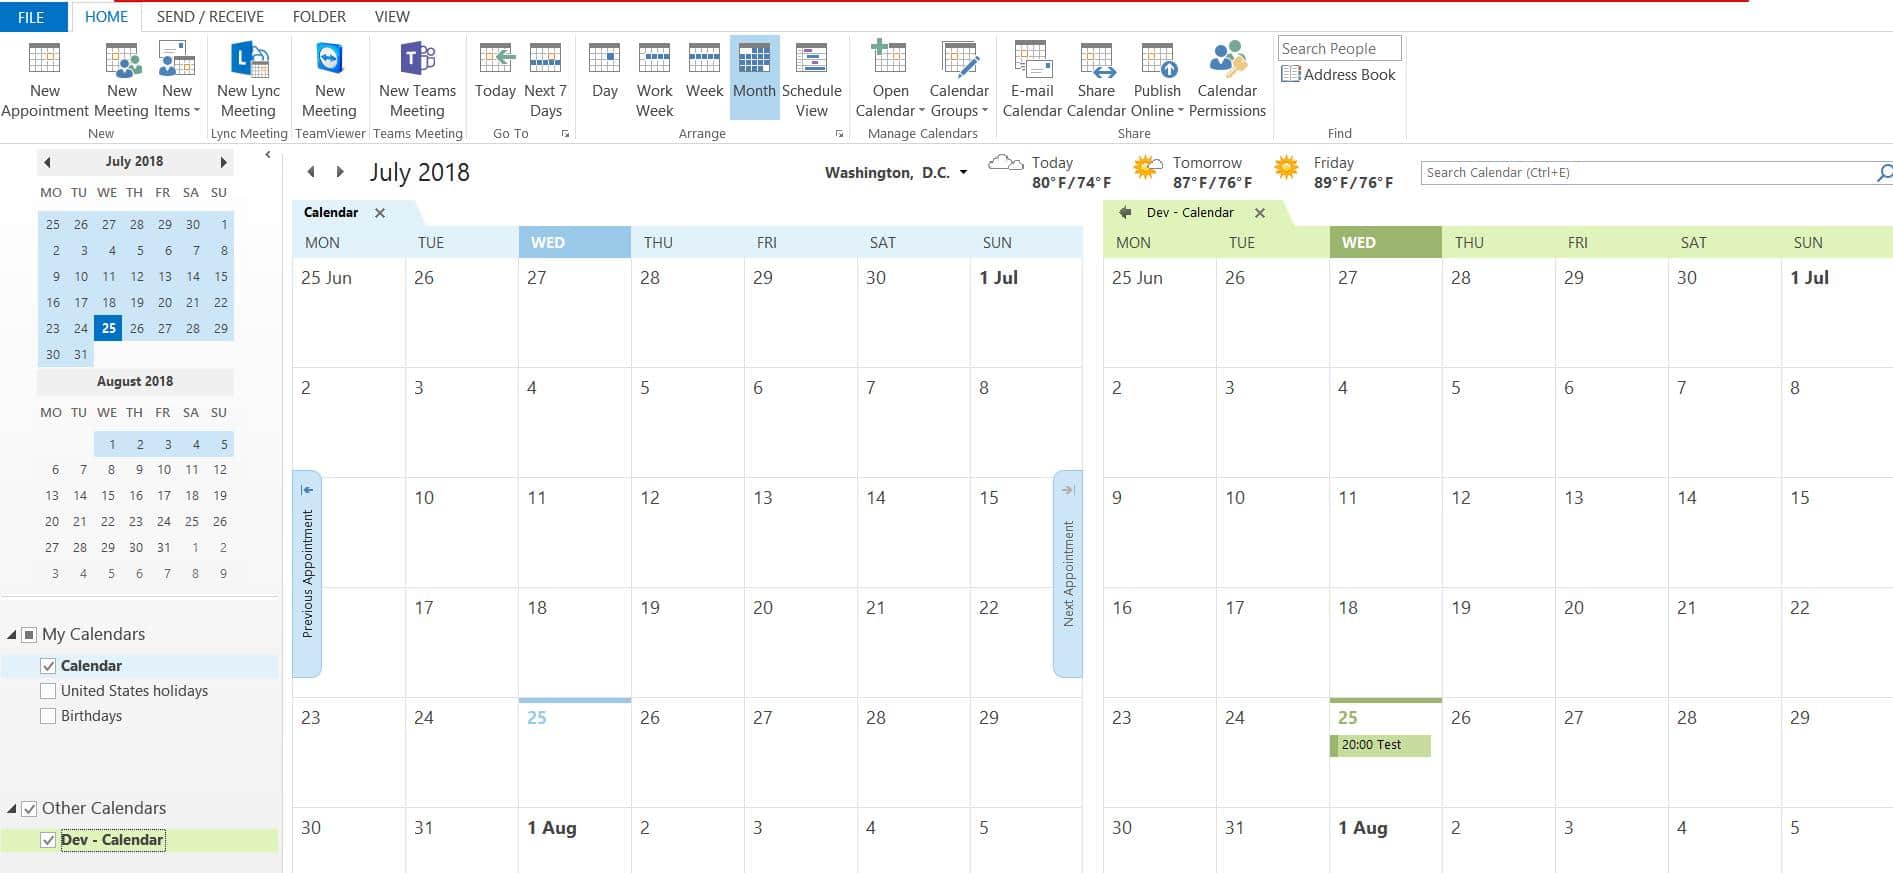Create a New Teams Meeting
This screenshot has height=873, width=1893.
(x=417, y=80)
